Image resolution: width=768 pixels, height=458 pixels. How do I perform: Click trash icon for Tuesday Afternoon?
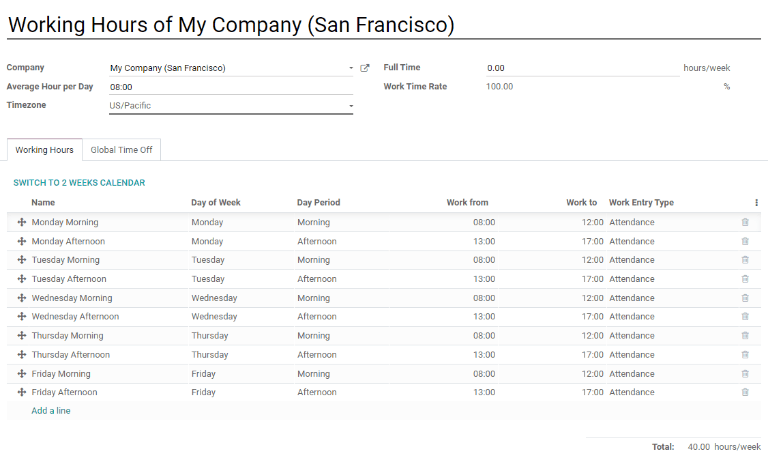click(x=744, y=279)
